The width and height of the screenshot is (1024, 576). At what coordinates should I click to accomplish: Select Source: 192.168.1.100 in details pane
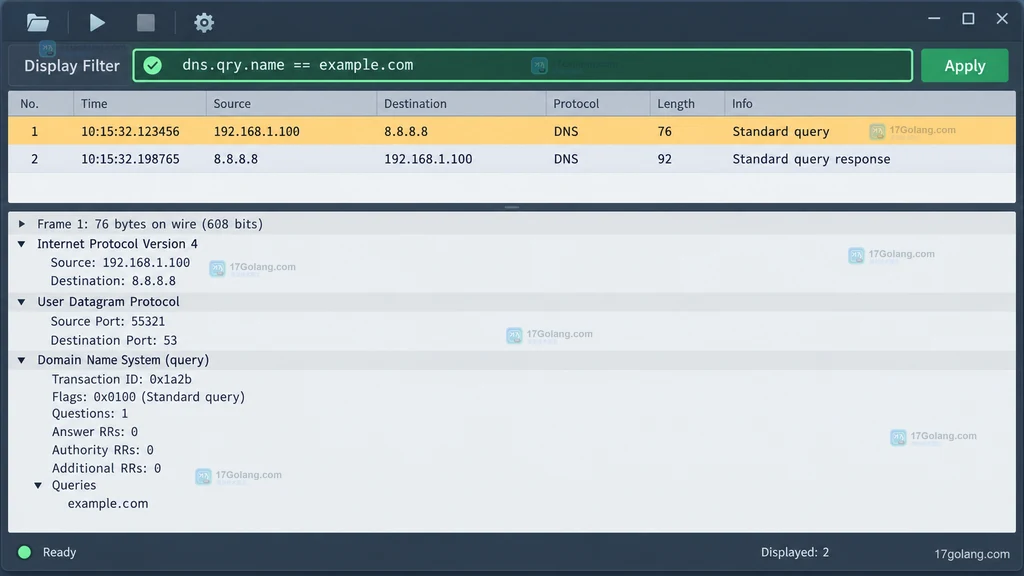[120, 263]
